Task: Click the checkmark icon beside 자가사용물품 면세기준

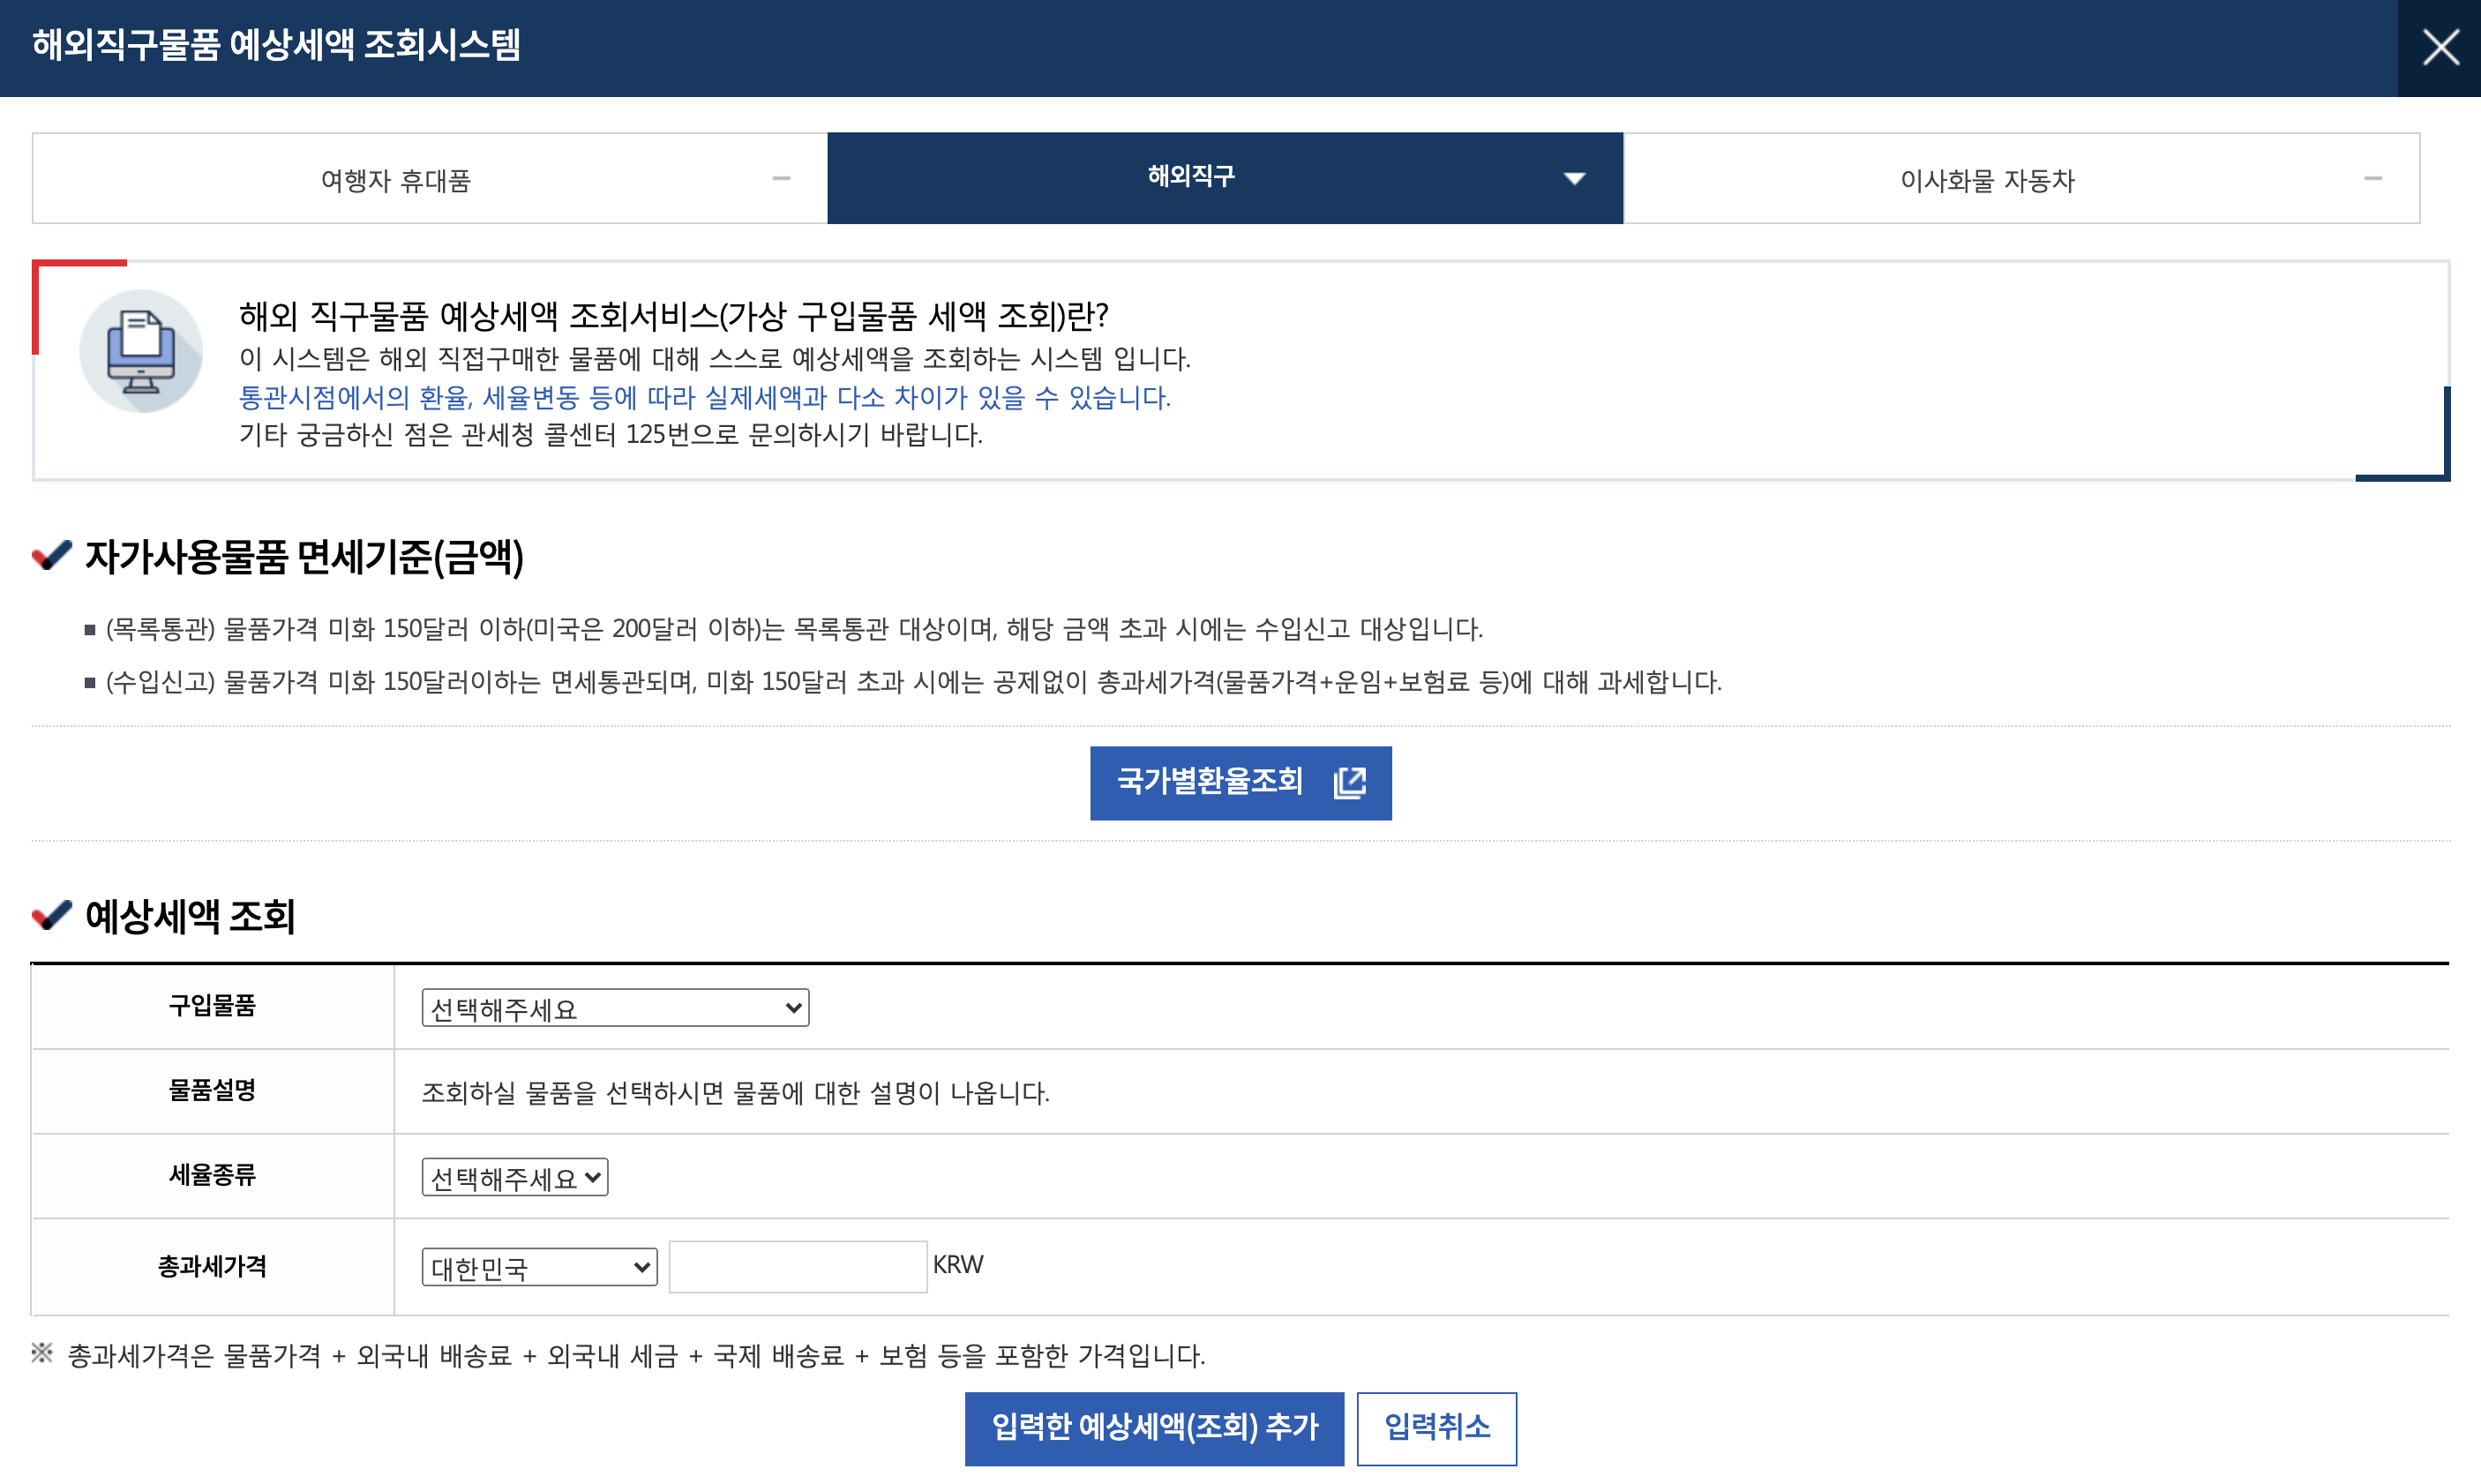Action: [x=52, y=555]
